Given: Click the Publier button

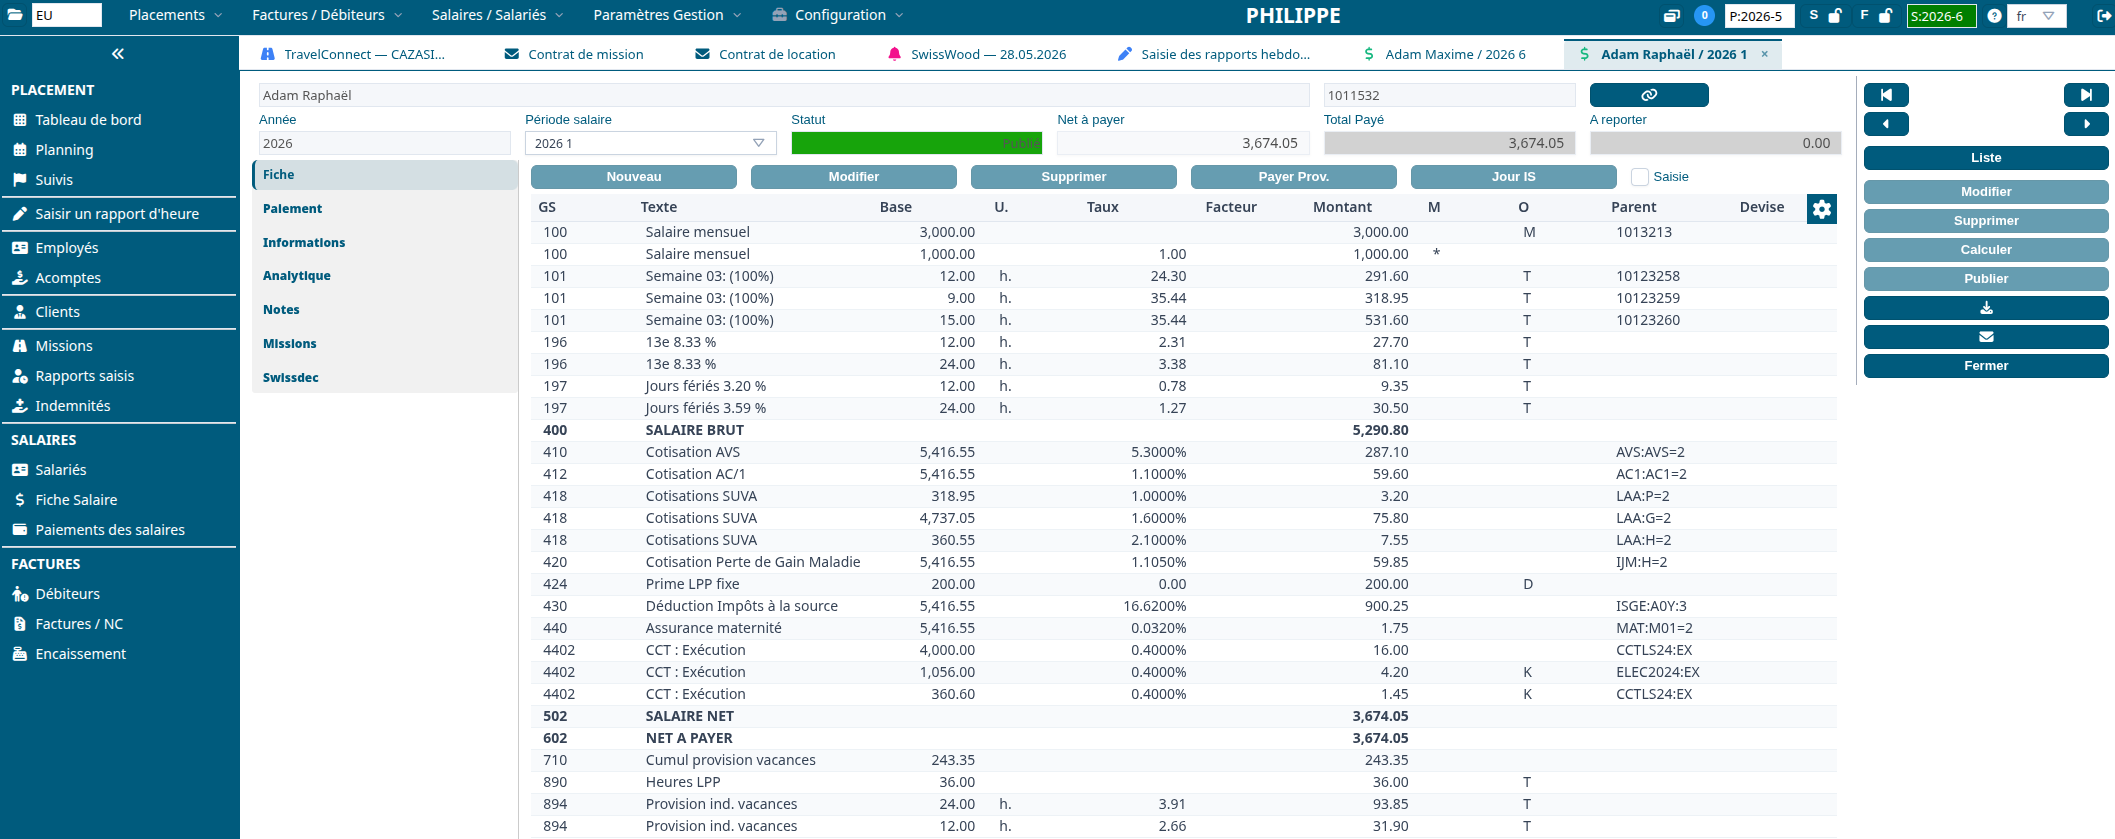Looking at the screenshot, I should click(x=1986, y=279).
